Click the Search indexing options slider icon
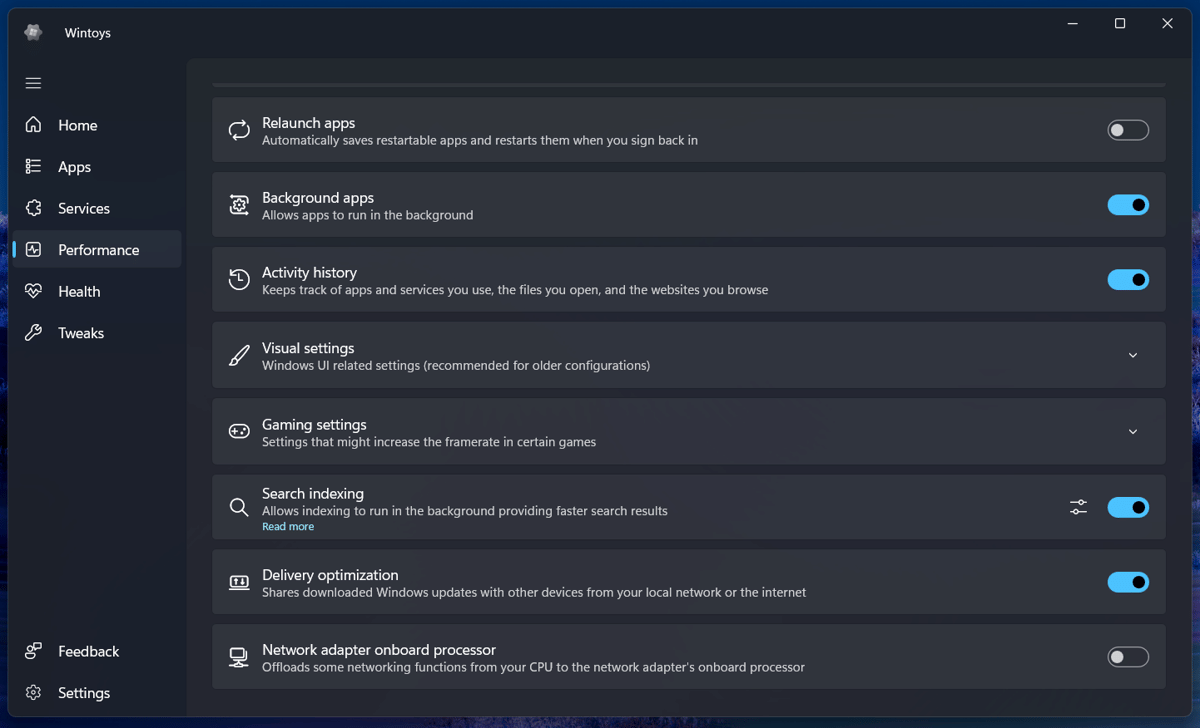Screen dimensions: 1200x728 tap(1078, 507)
